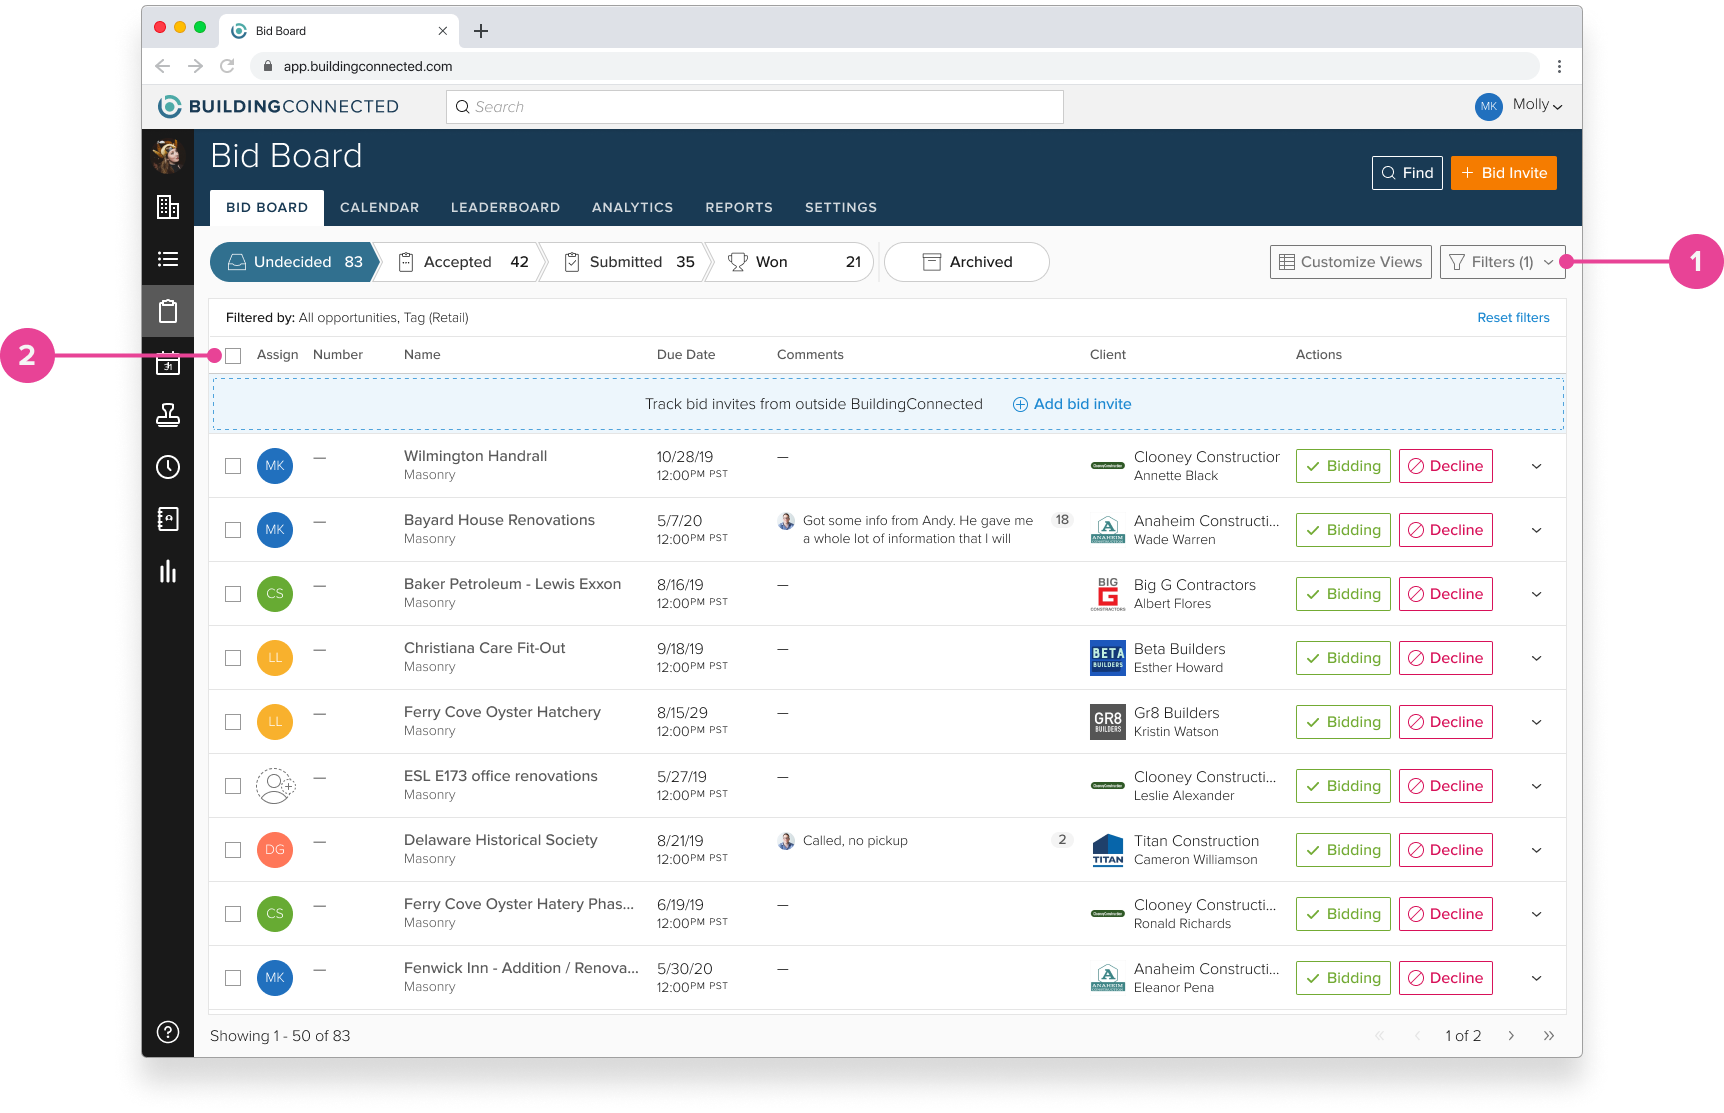1724x1113 pixels.
Task: Click the BuildingConnected logo
Action: [279, 106]
